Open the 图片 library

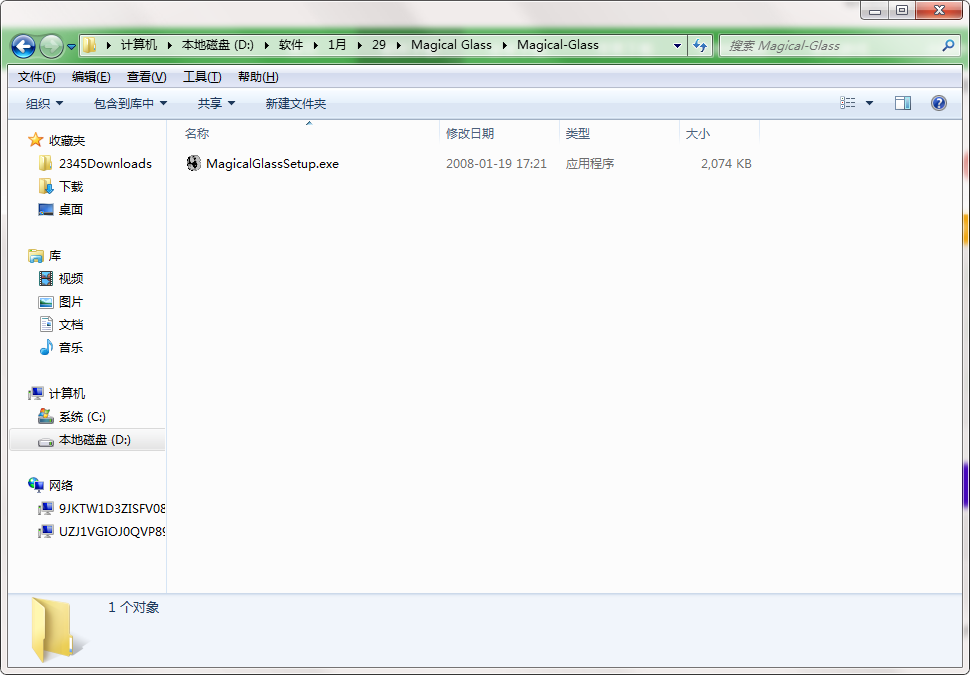[x=71, y=302]
